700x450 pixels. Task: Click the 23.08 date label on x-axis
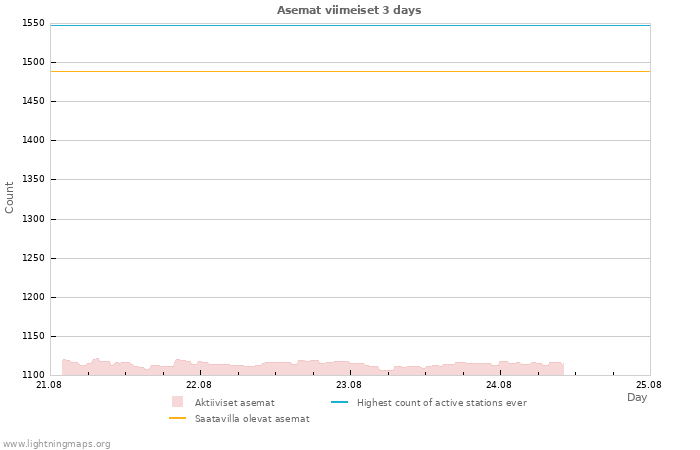349,384
